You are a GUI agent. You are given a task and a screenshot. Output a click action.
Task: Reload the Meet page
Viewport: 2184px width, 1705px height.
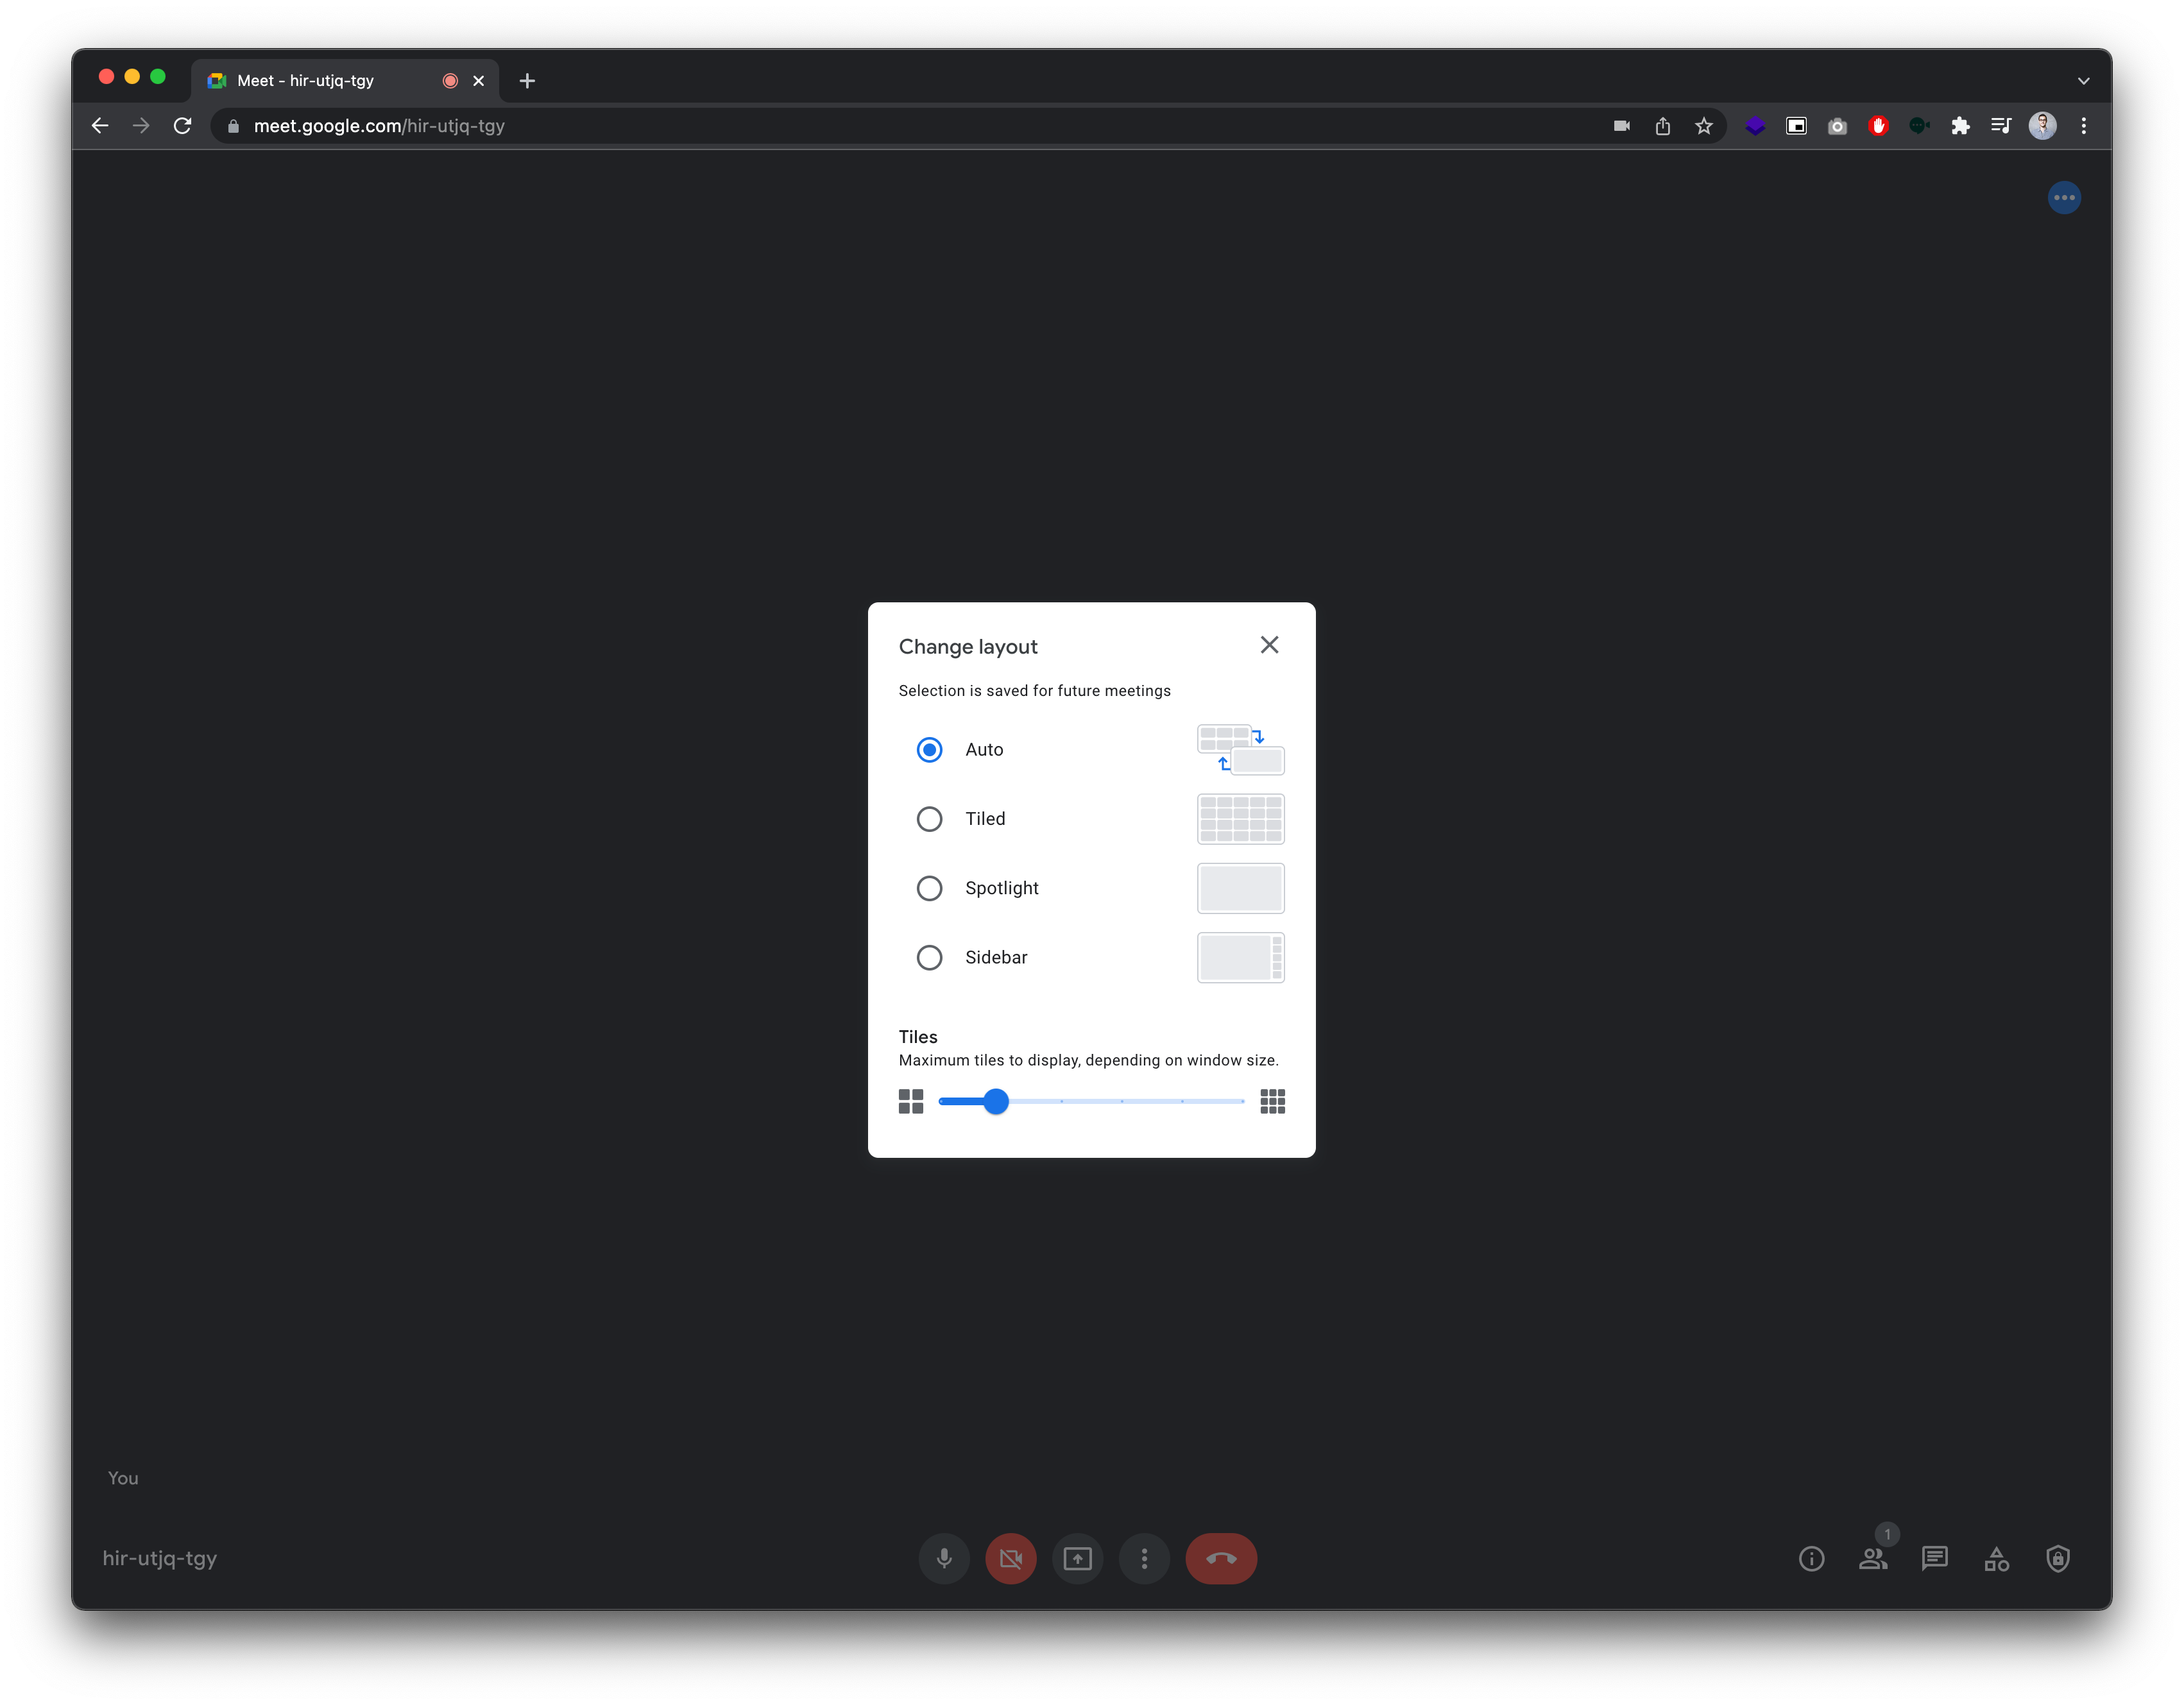click(182, 126)
